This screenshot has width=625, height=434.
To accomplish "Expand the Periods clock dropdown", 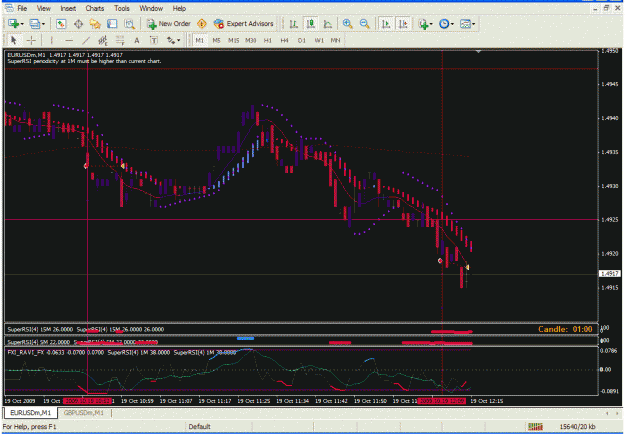I will 452,24.
